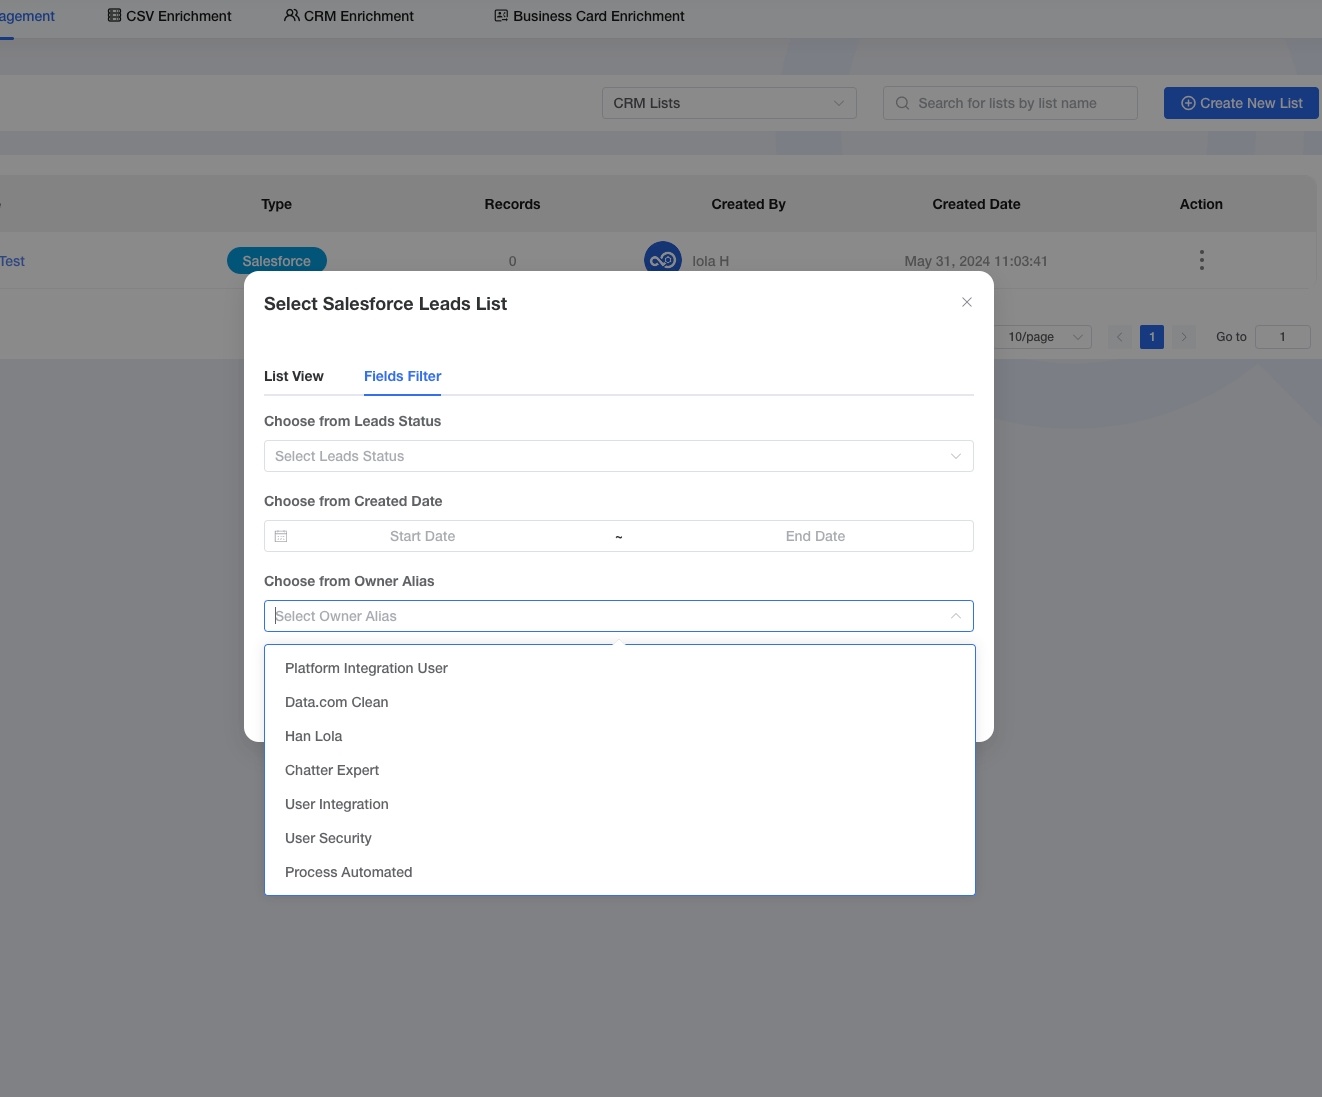Click the CSV Enrichment tab icon
The image size is (1322, 1097).
pyautogui.click(x=114, y=16)
